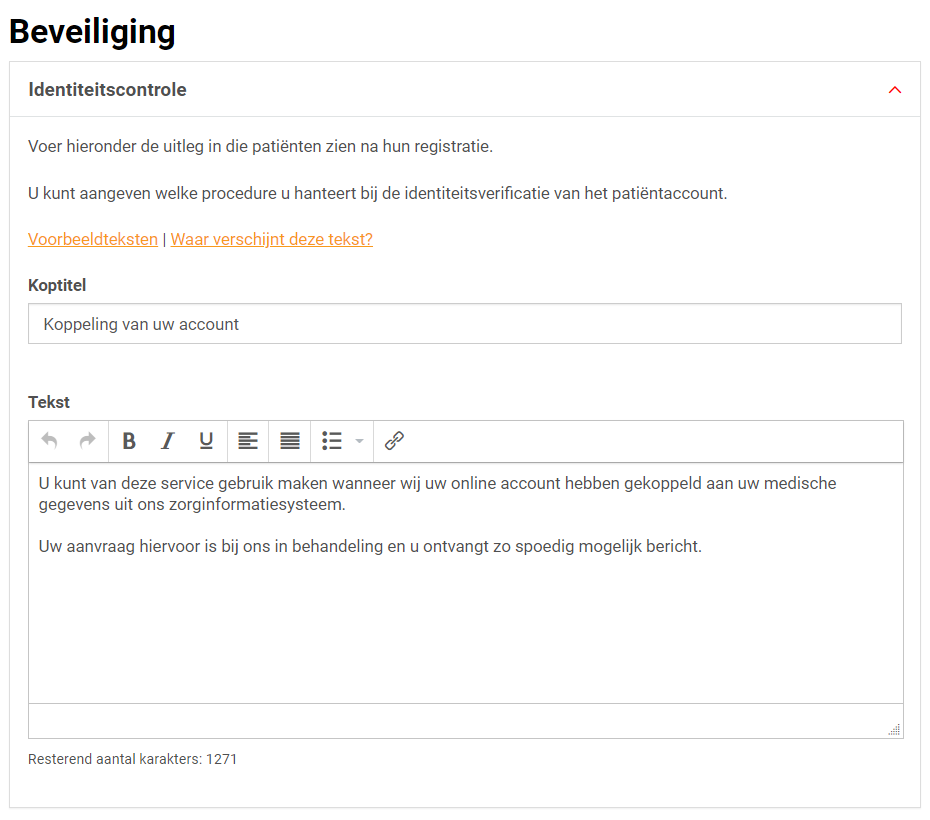The width and height of the screenshot is (930, 820).
Task: Focus the Koptitel input field
Action: point(464,324)
